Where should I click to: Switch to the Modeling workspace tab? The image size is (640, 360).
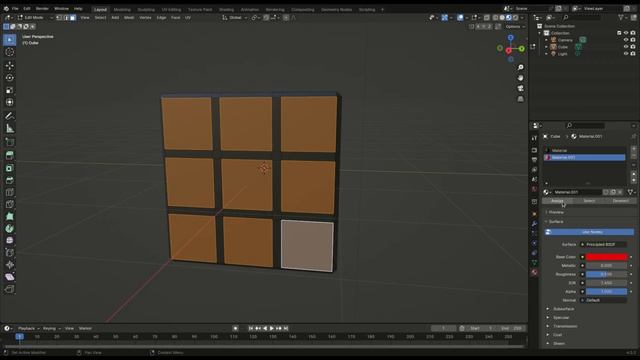[122, 9]
